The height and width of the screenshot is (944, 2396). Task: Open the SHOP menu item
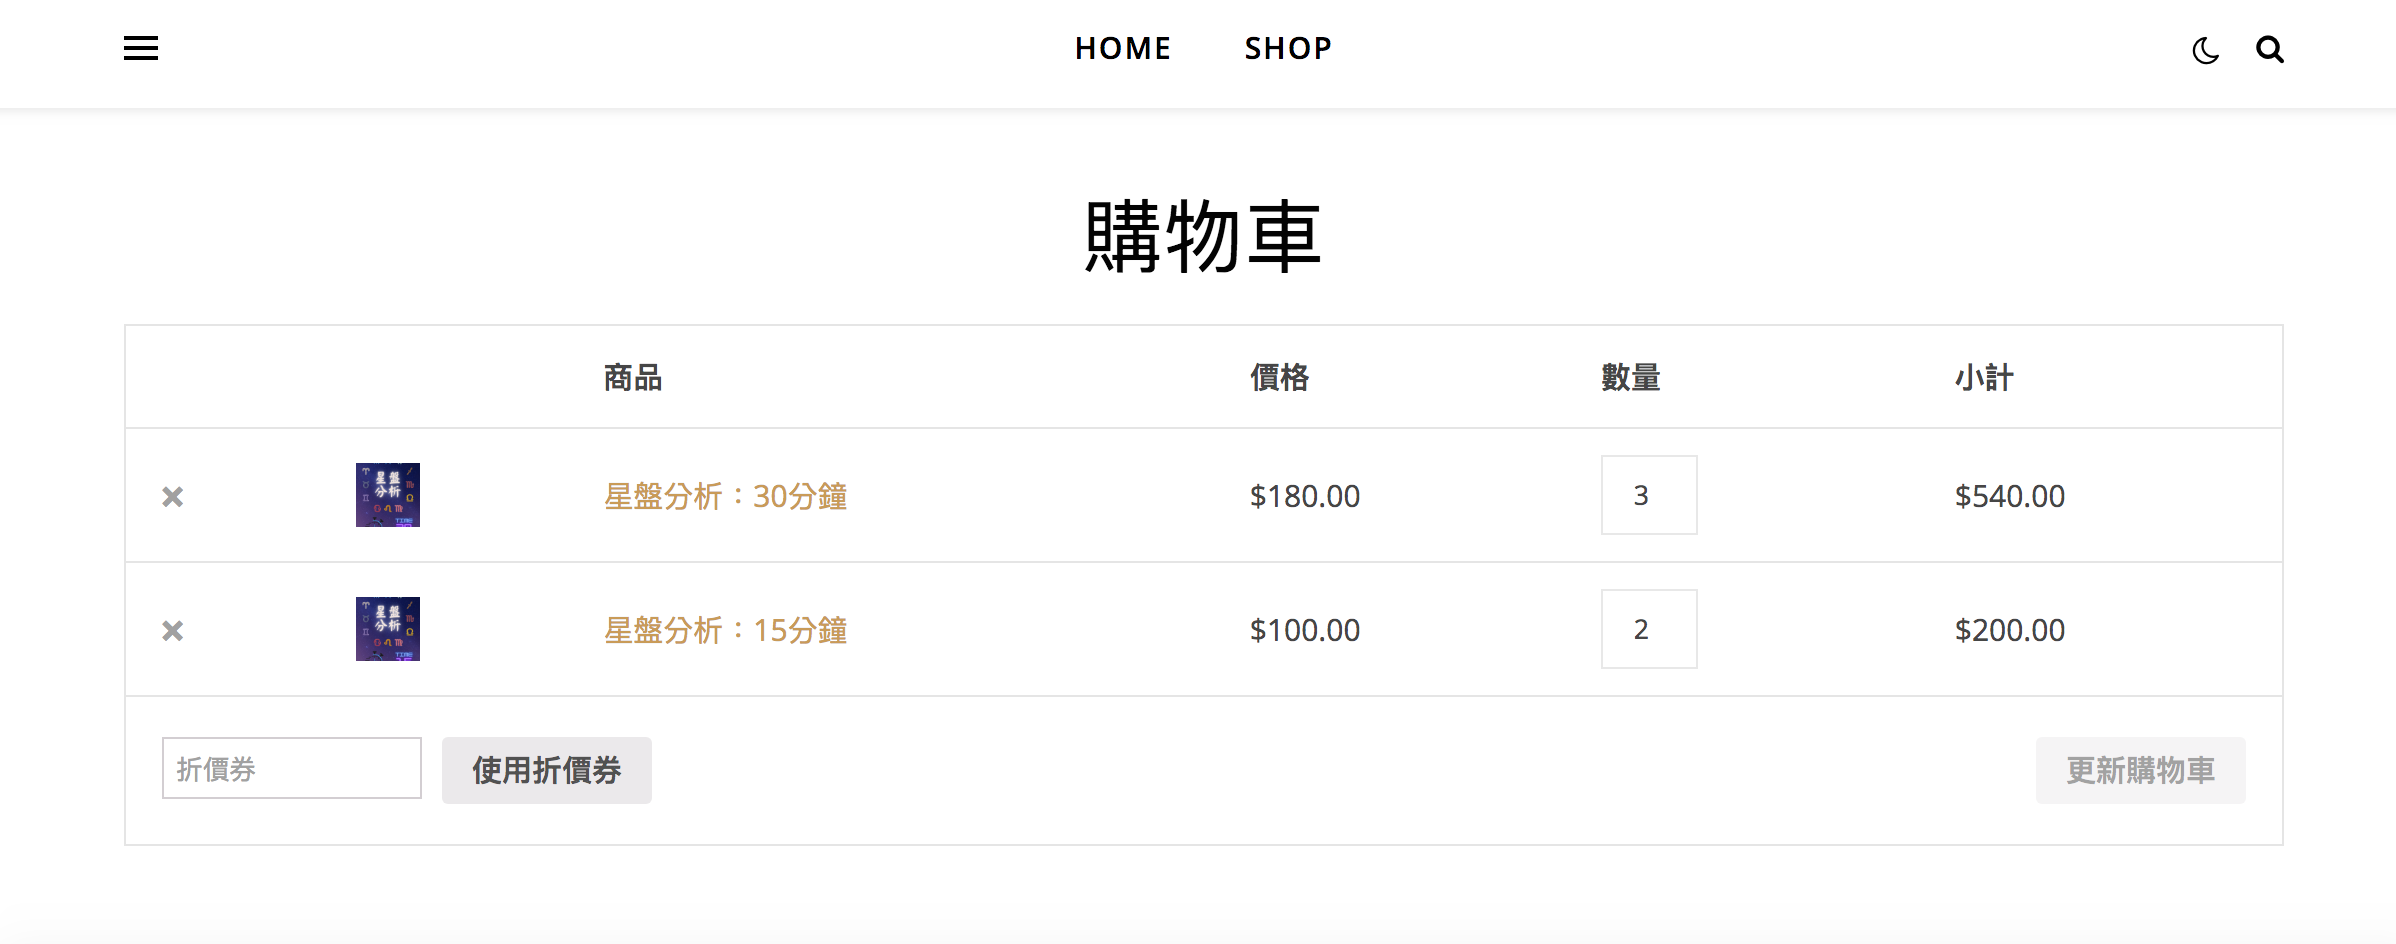click(1288, 48)
